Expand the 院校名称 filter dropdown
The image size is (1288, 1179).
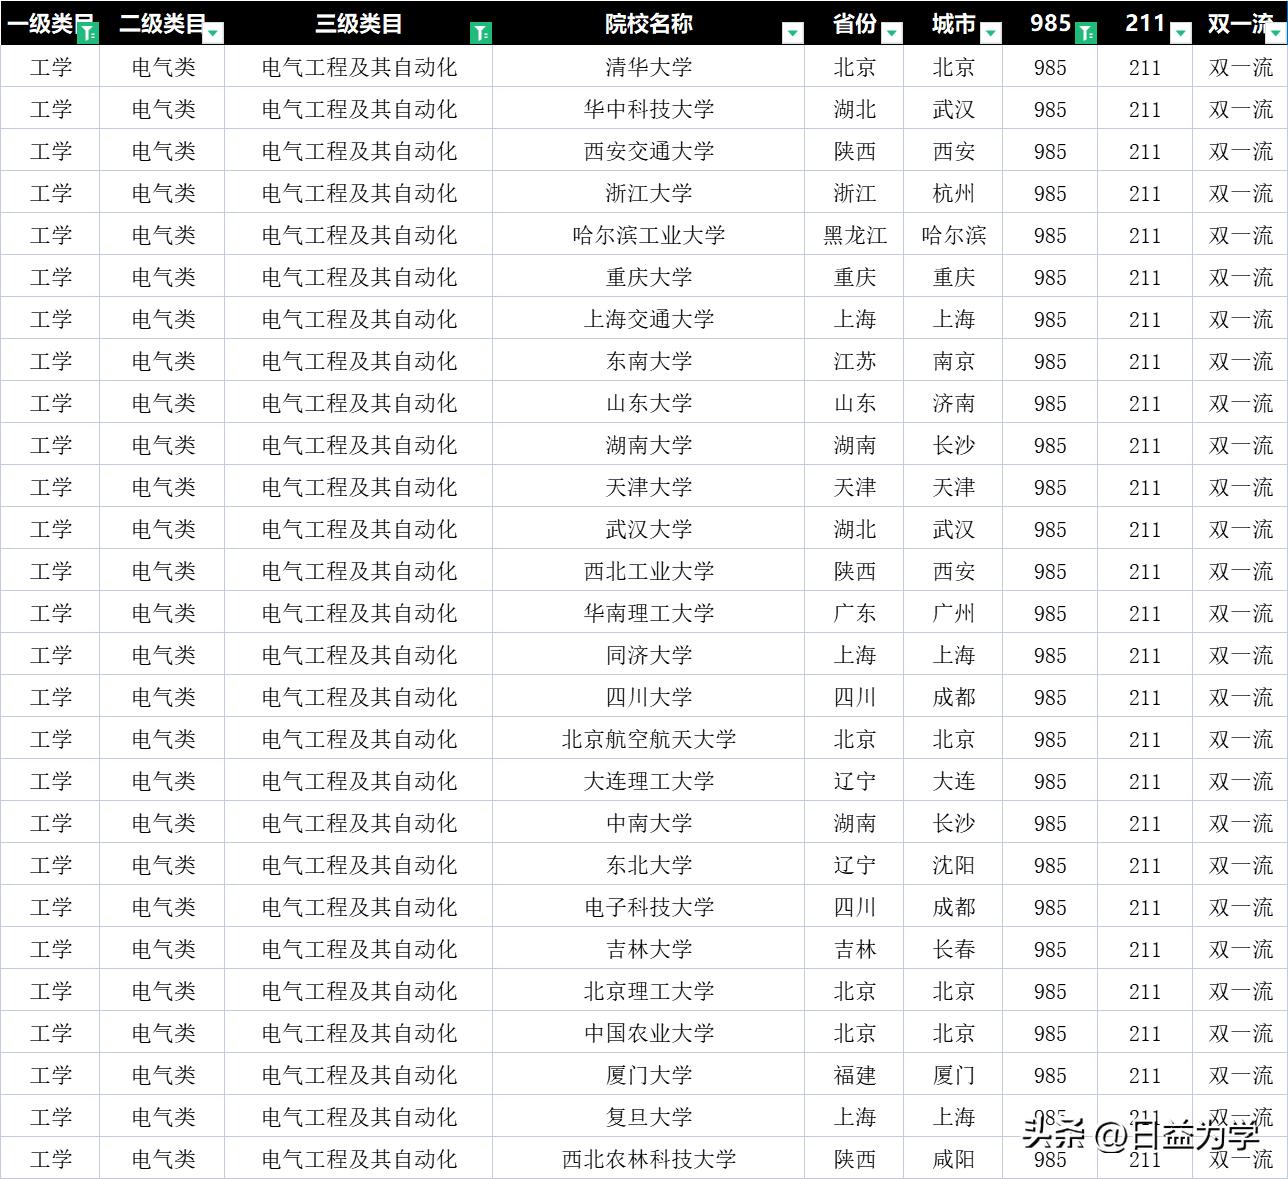(792, 32)
